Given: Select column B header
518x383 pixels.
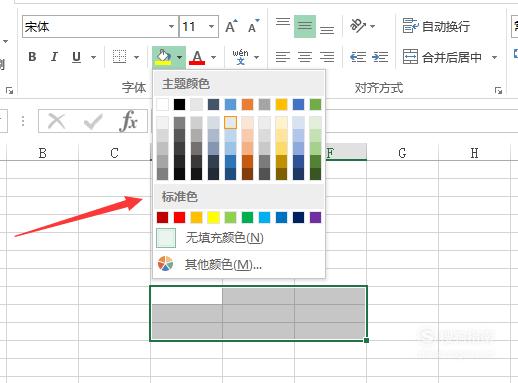Looking at the screenshot, I should point(42,153).
